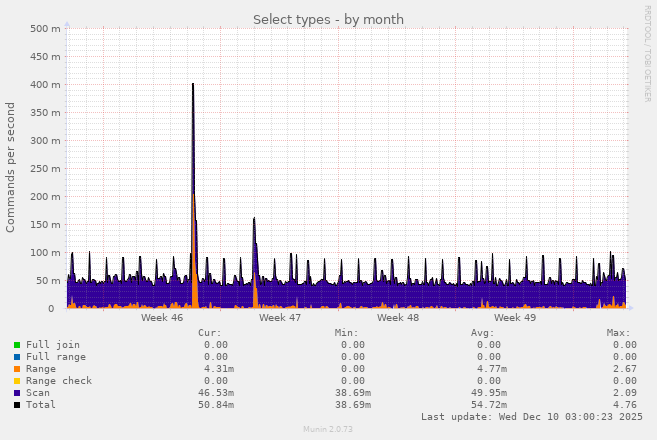Select the Week 46 x-axis label

(x=162, y=318)
